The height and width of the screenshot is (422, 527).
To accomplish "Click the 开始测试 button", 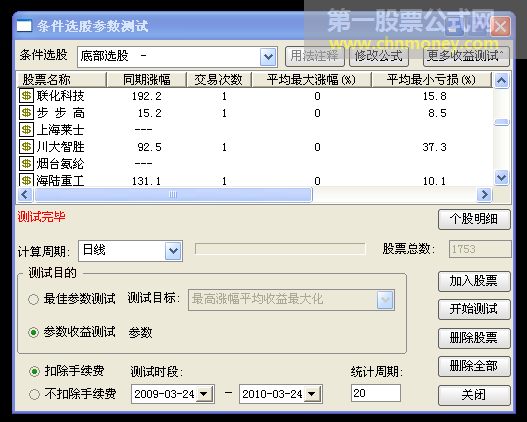I will click(474, 309).
